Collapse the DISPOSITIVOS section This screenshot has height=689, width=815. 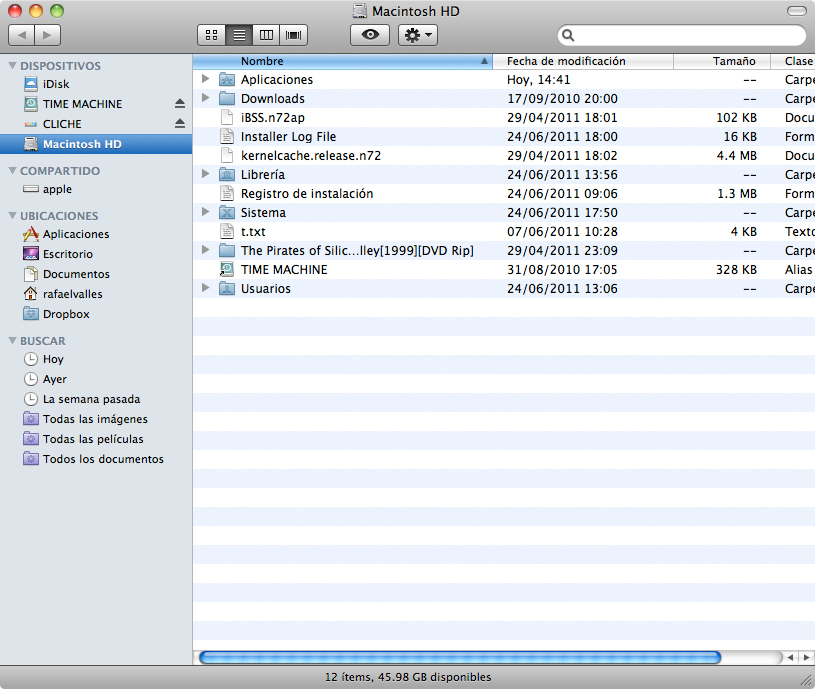tap(12, 65)
